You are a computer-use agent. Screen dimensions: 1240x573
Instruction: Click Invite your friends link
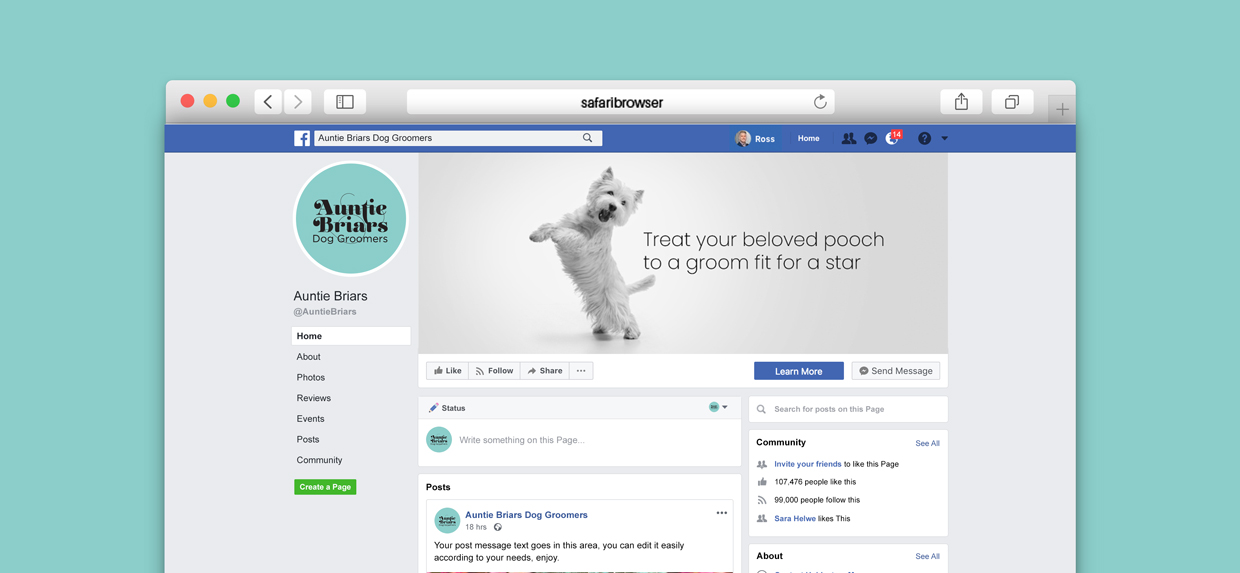808,464
